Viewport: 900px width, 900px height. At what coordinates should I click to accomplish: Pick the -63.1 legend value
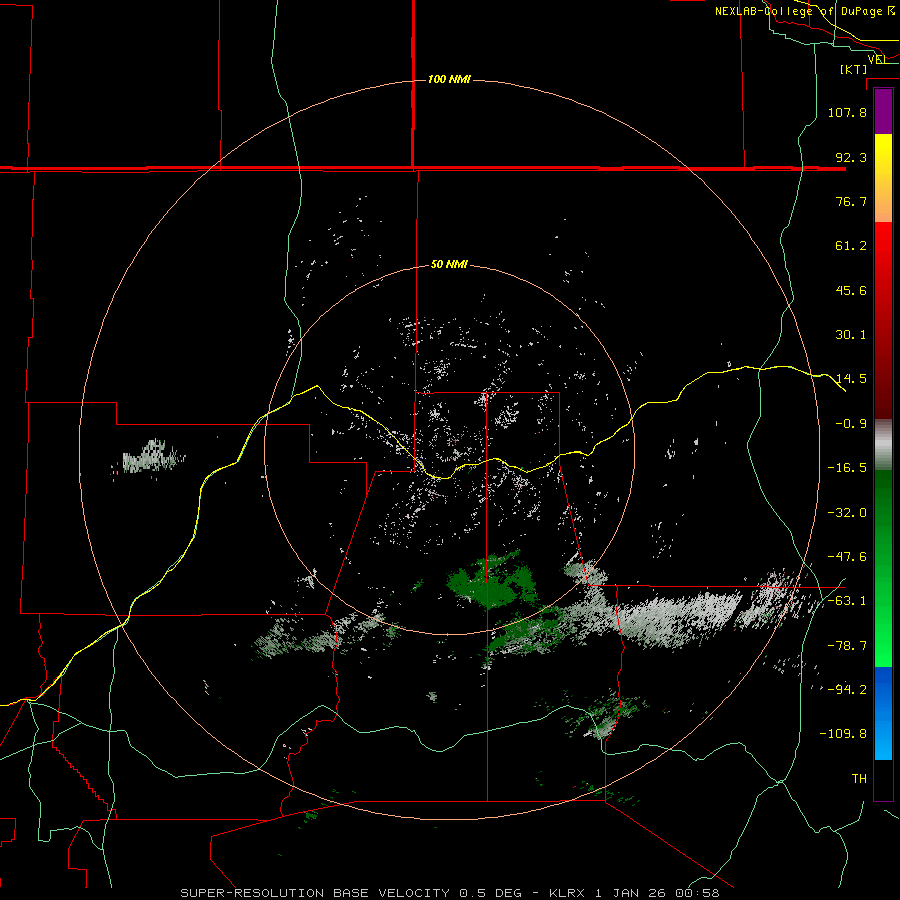click(x=847, y=601)
